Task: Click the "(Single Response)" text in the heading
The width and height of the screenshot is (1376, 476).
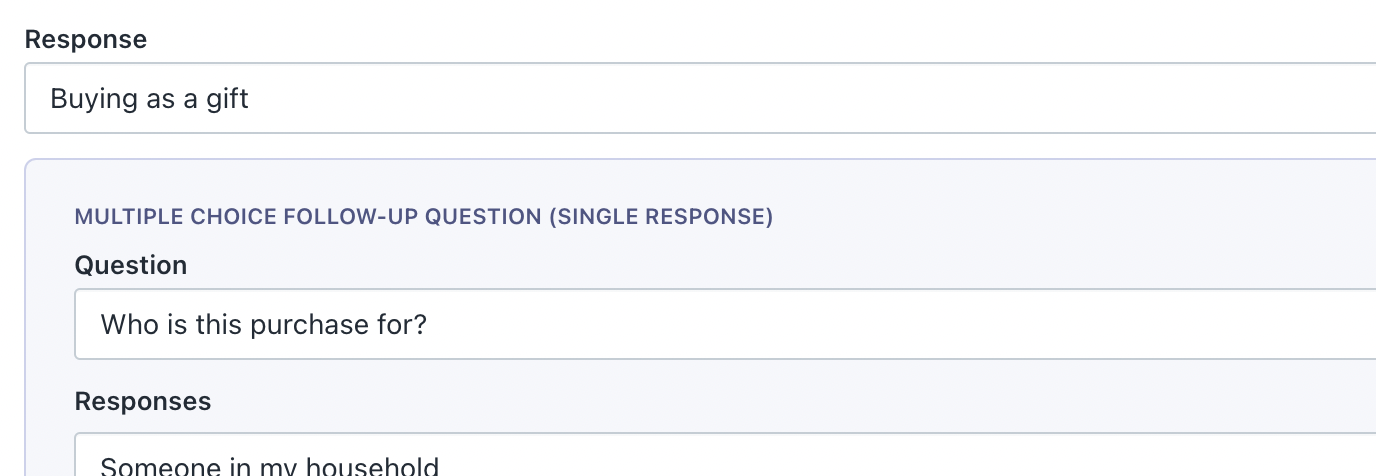Action: (661, 217)
